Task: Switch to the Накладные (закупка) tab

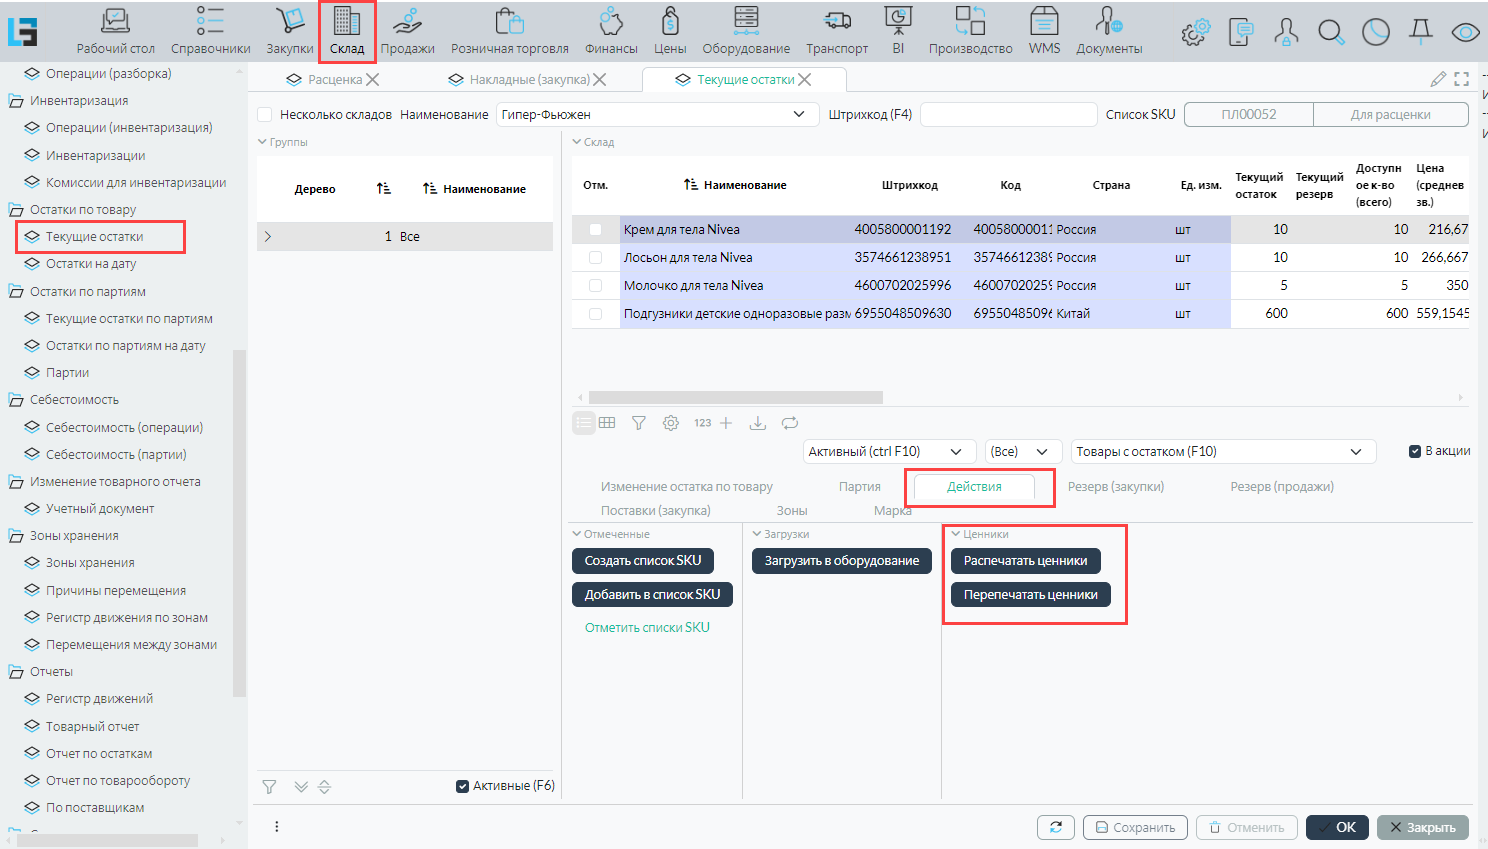Action: [529, 80]
